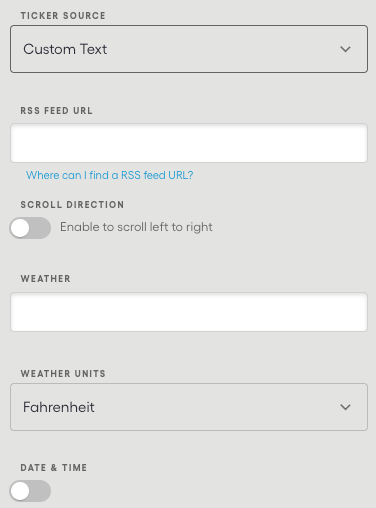
Task: Open the Weather Units dropdown
Action: point(189,407)
